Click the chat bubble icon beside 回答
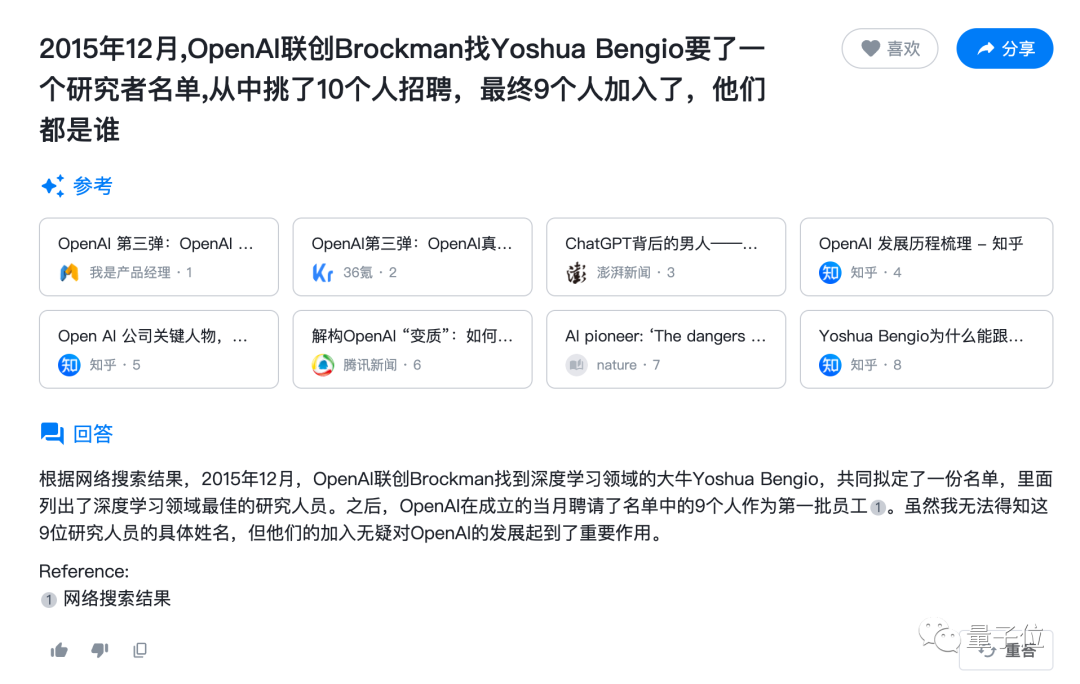 tap(52, 433)
